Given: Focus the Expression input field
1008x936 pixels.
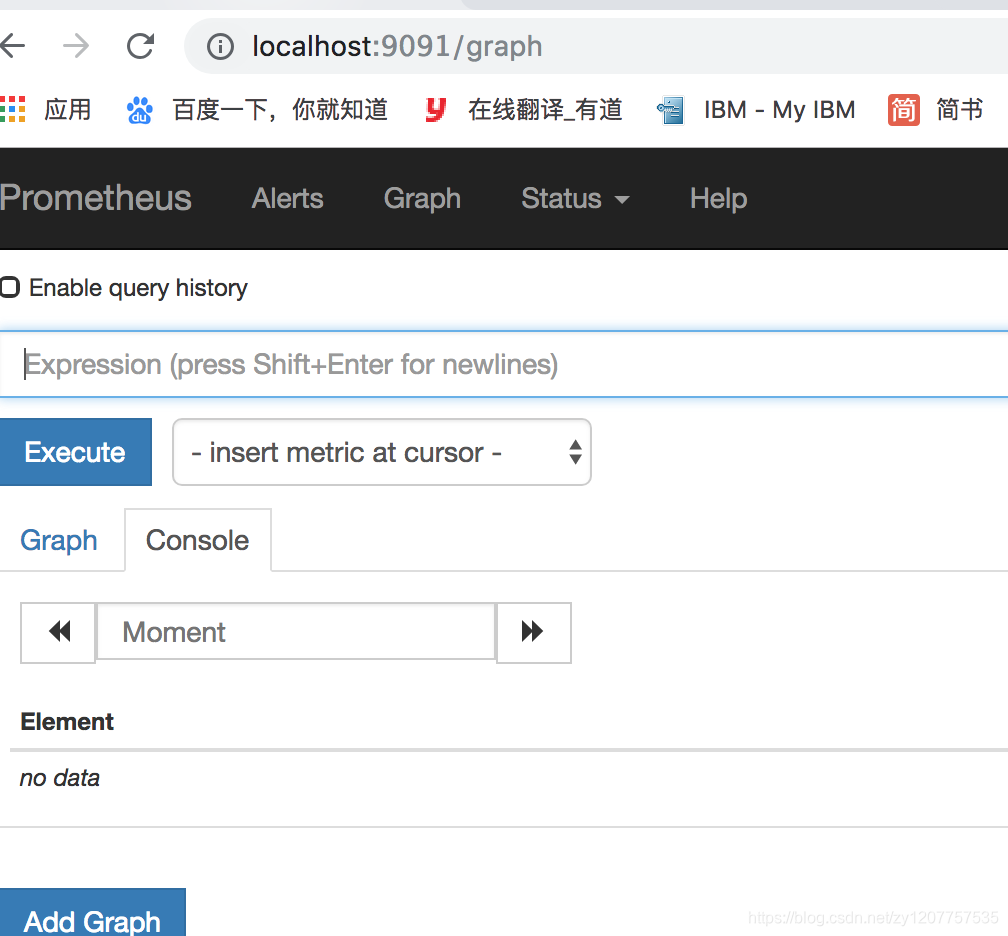Looking at the screenshot, I should [x=504, y=364].
